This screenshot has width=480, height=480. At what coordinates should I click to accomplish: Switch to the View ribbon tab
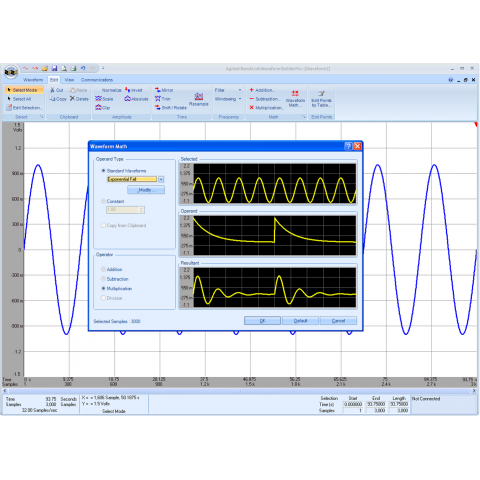(x=69, y=80)
